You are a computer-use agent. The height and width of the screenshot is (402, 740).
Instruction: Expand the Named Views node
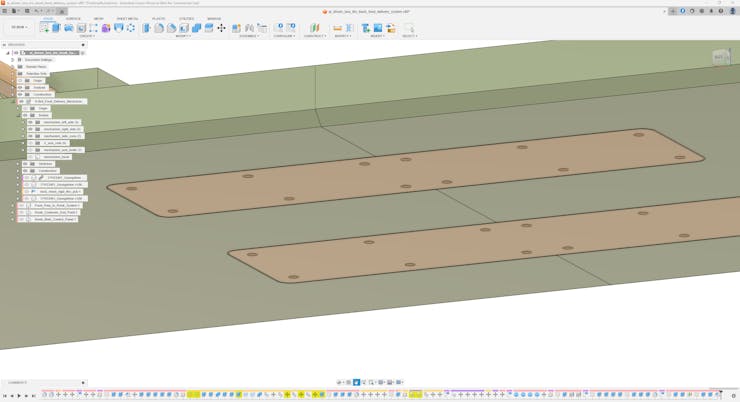click(13, 67)
